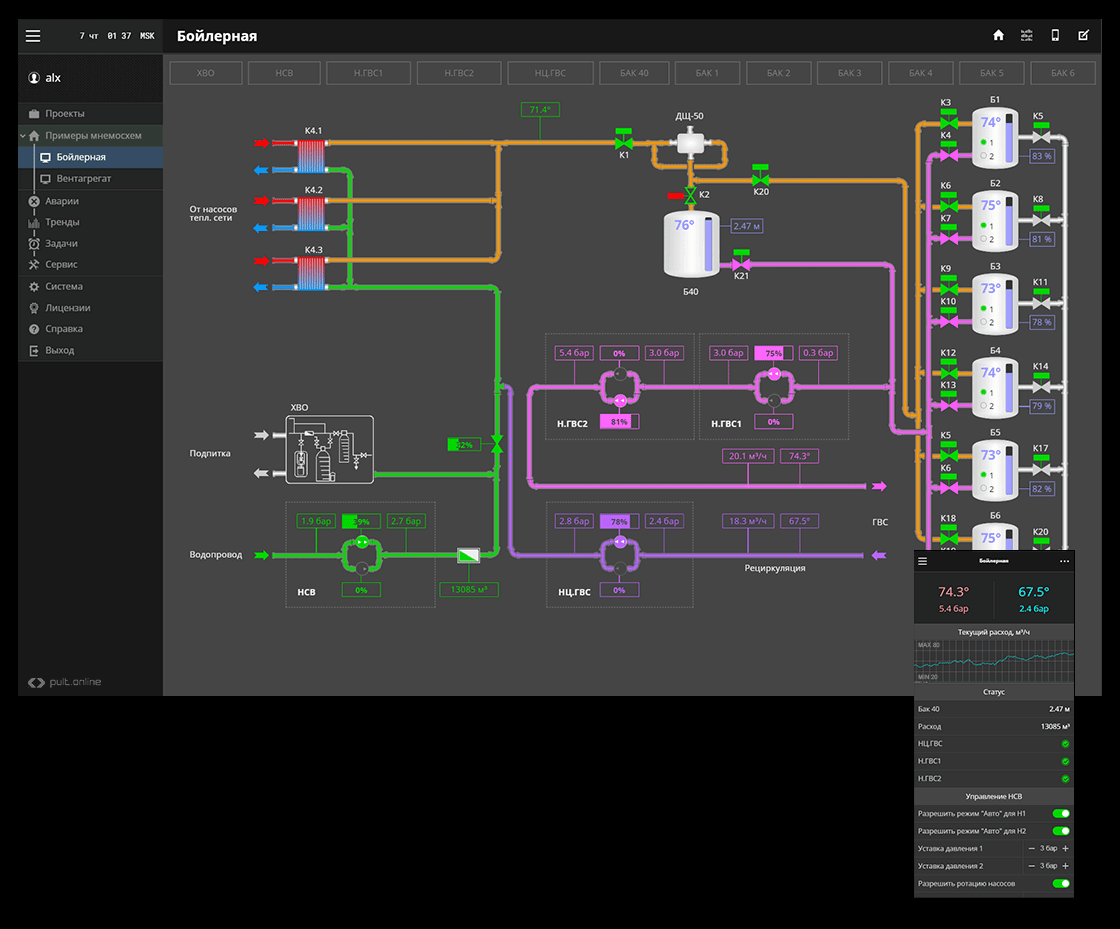The image size is (1120, 929).
Task: Switch to the БАК 40 tab
Action: (634, 73)
